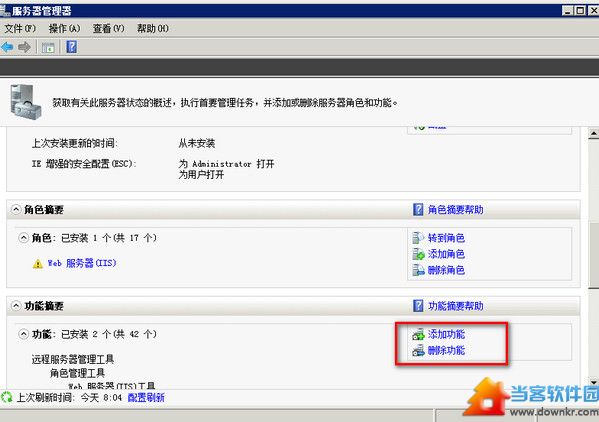Click the blue Help question mark toolbar icon
The height and width of the screenshot is (422, 599).
(x=71, y=47)
